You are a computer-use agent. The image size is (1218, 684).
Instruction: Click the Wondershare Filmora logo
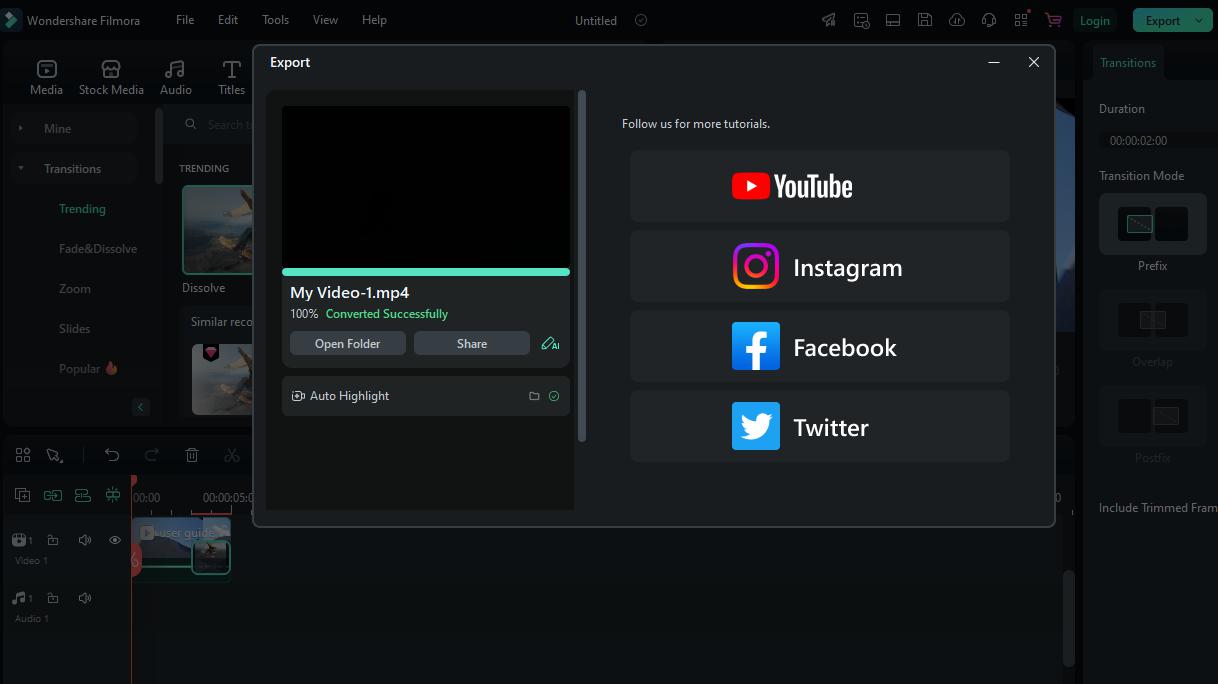11,20
